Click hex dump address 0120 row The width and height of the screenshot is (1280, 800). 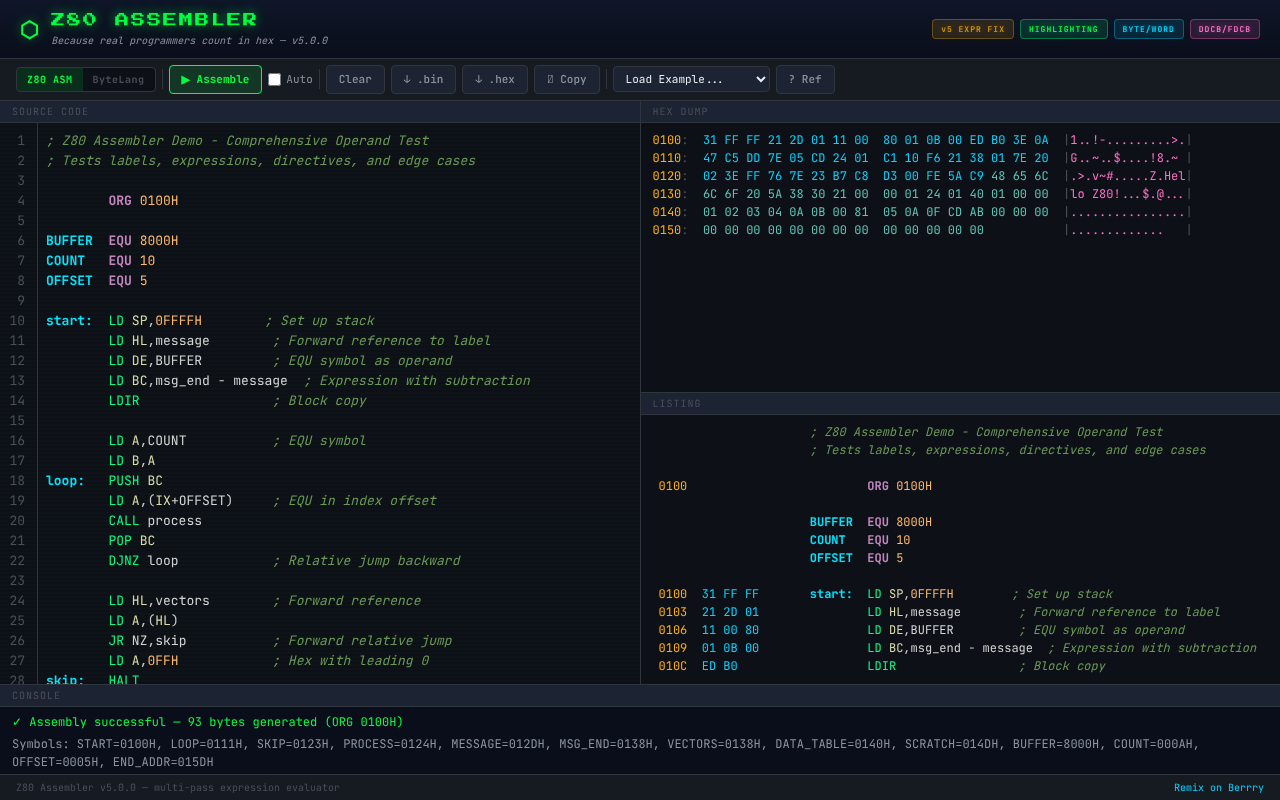click(922, 177)
